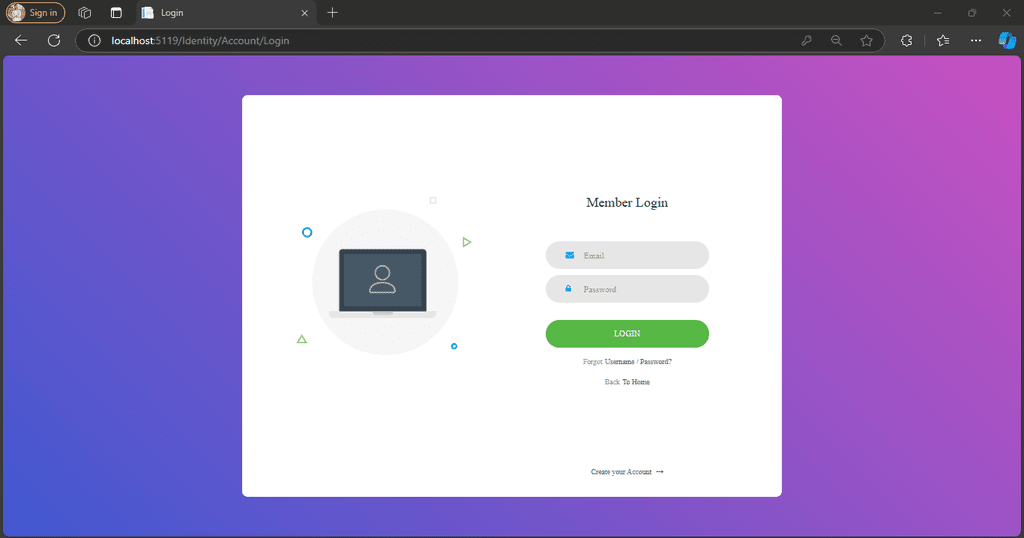The image size is (1024, 538).
Task: Open the workspaces icon
Action: pos(84,12)
